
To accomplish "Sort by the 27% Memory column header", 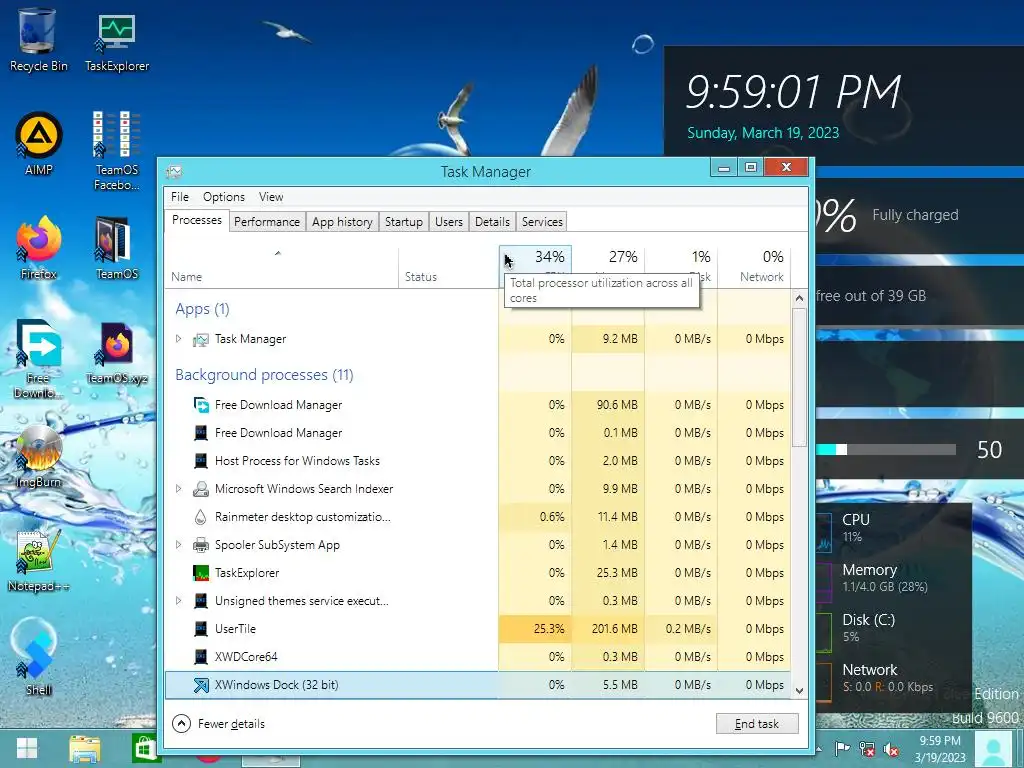I will (608, 267).
